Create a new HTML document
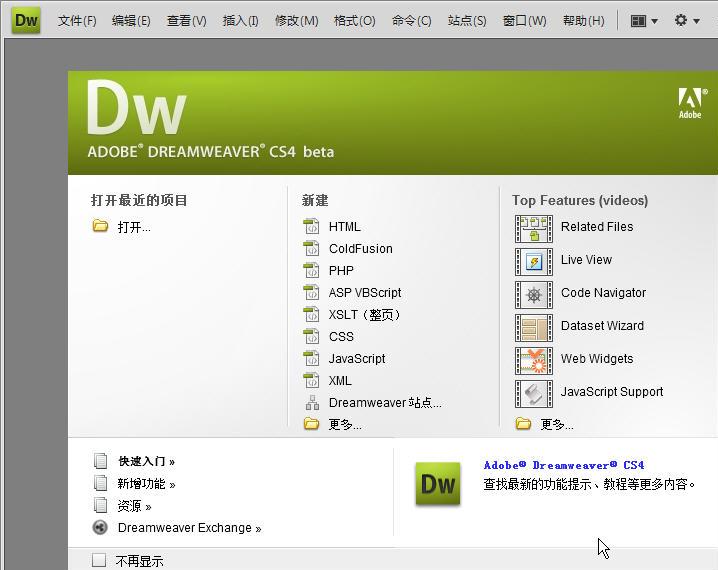 (x=344, y=227)
